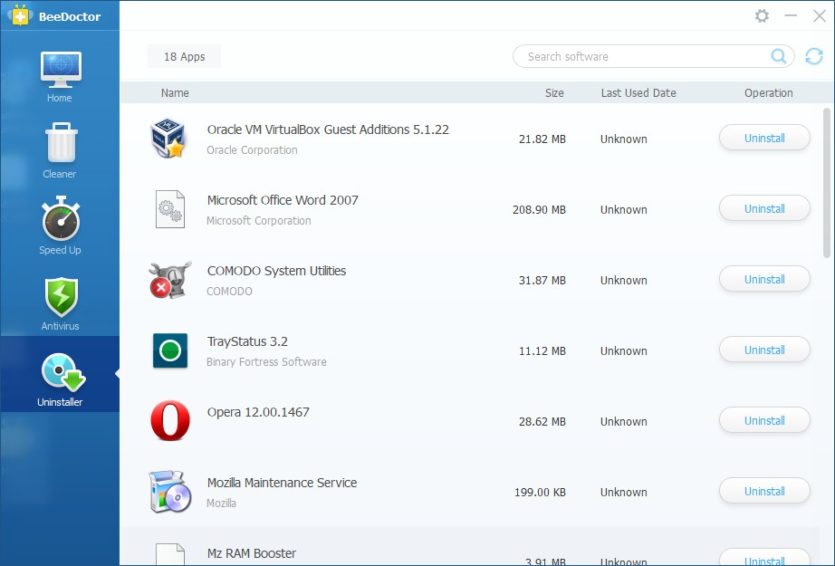Click the 18 Apps count label
The height and width of the screenshot is (566, 835).
184,56
